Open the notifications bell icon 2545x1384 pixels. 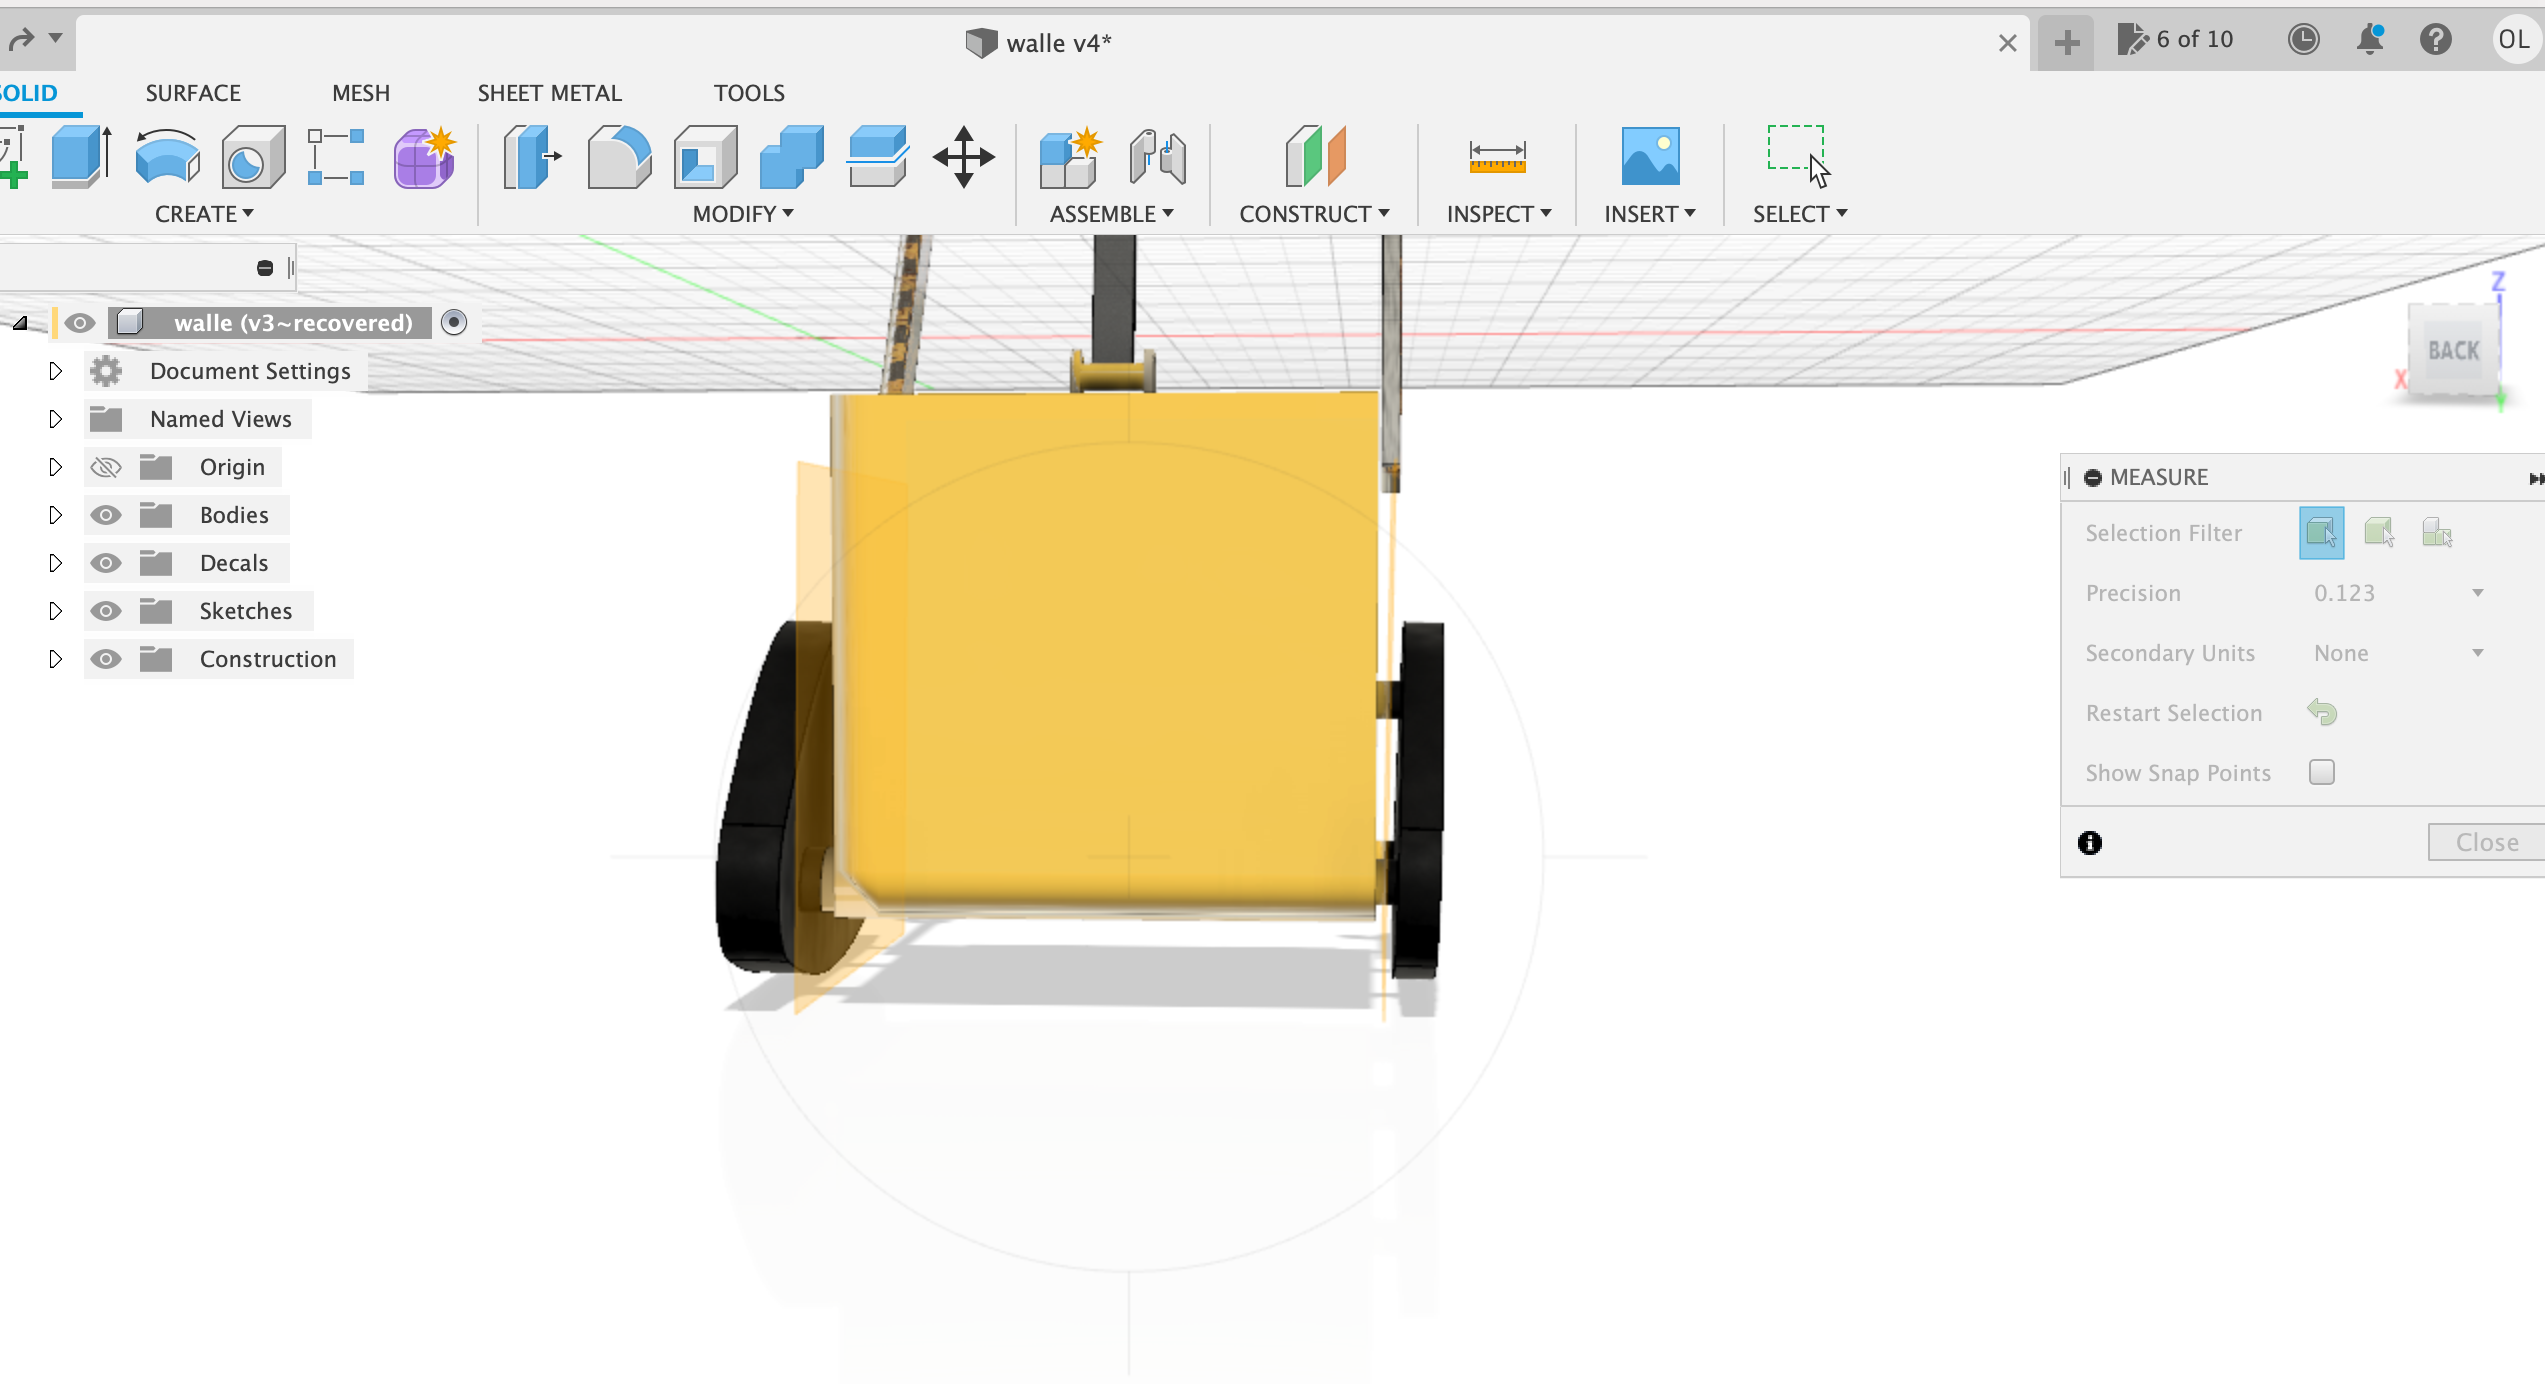(x=2369, y=40)
